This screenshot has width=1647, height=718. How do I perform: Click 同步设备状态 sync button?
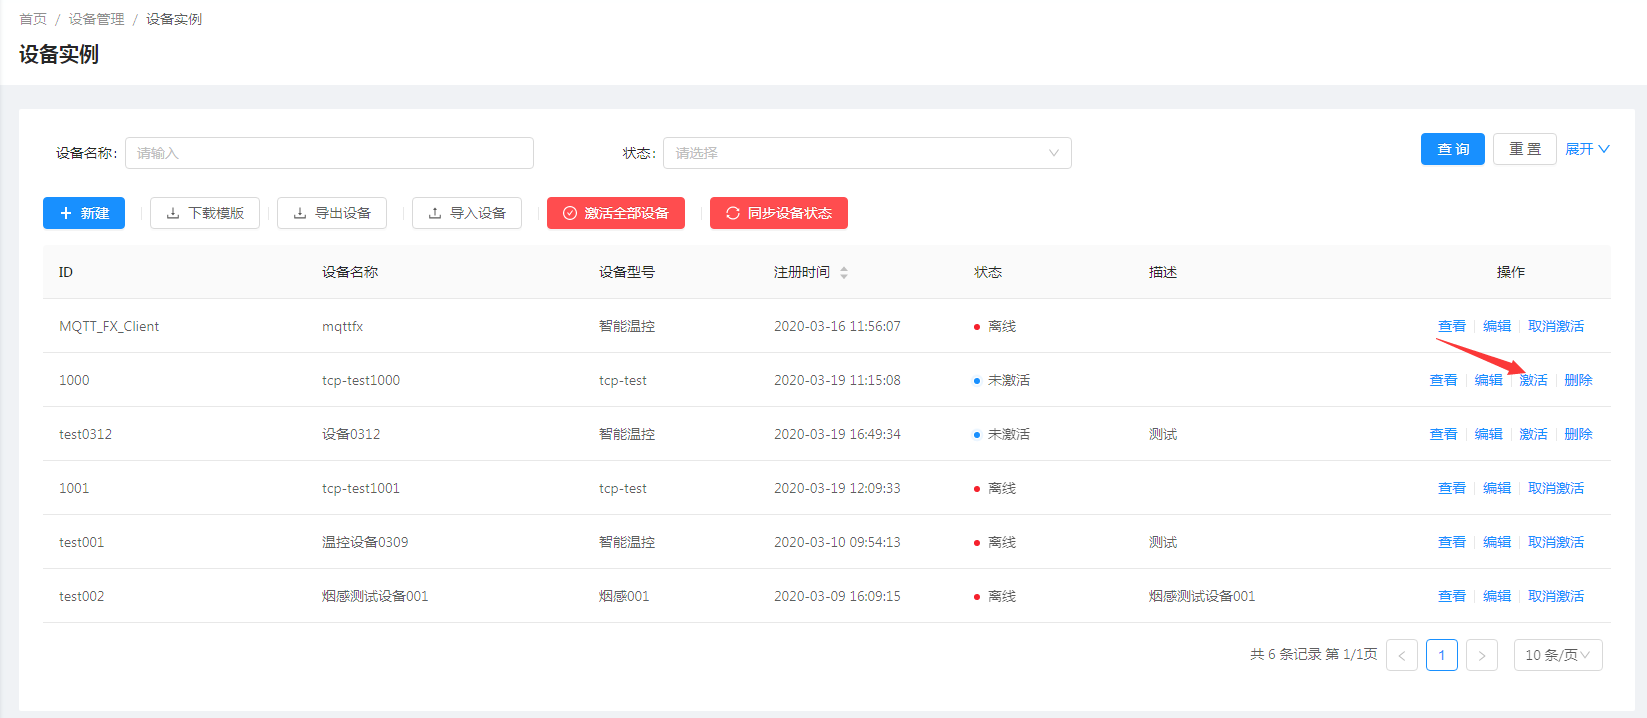779,213
